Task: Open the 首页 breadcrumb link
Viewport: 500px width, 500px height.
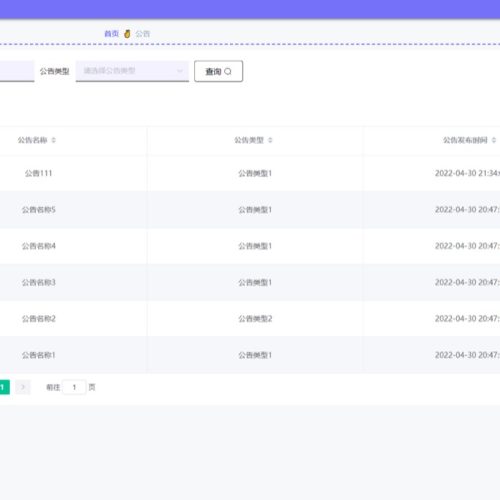Action: click(111, 34)
